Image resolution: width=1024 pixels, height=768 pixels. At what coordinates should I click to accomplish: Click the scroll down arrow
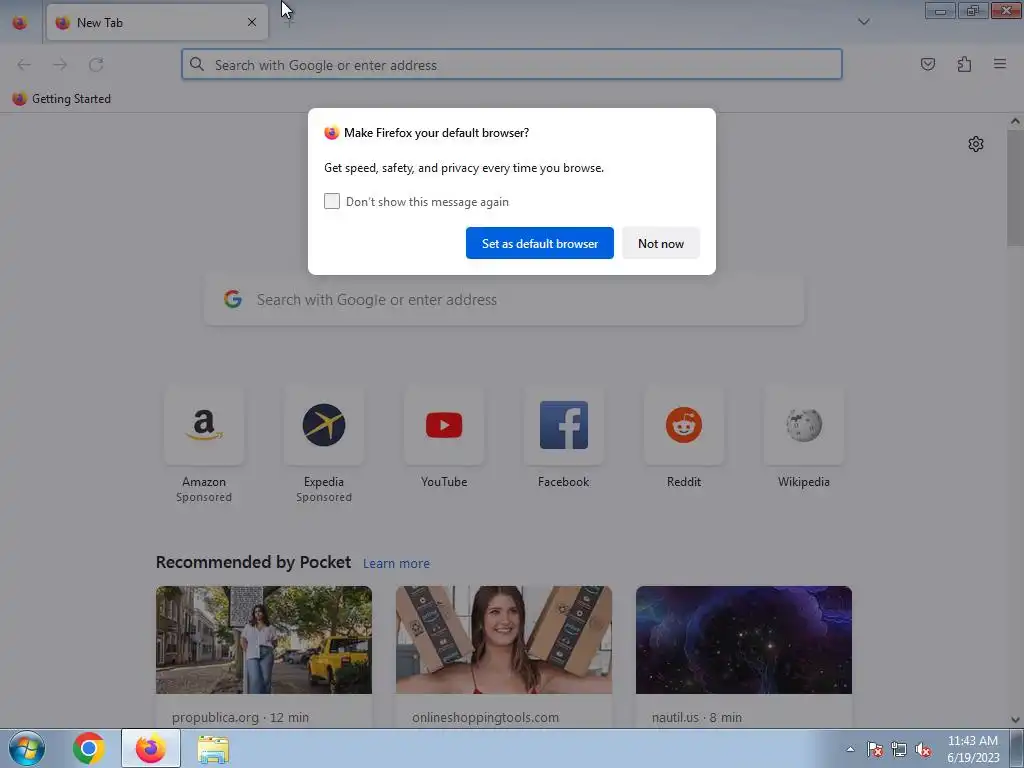point(1015,720)
